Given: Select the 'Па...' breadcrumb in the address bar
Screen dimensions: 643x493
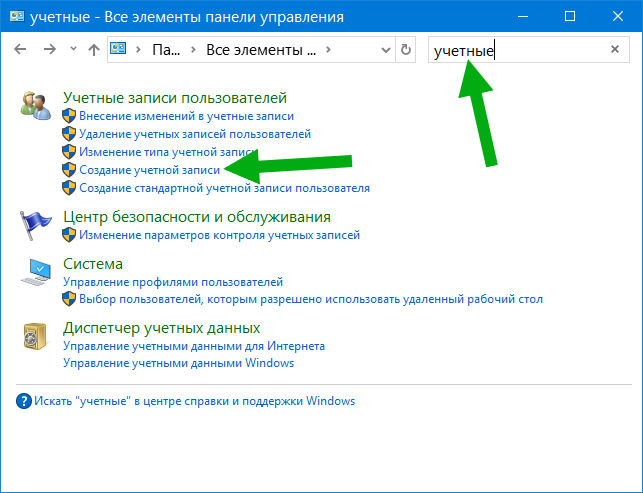Looking at the screenshot, I should [x=166, y=50].
